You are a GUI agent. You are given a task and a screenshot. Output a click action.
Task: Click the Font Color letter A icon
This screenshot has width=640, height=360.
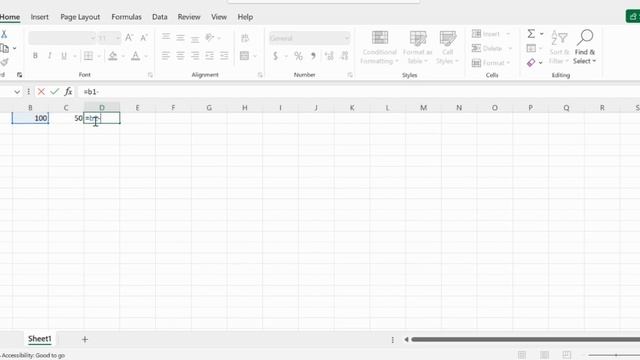click(x=136, y=56)
